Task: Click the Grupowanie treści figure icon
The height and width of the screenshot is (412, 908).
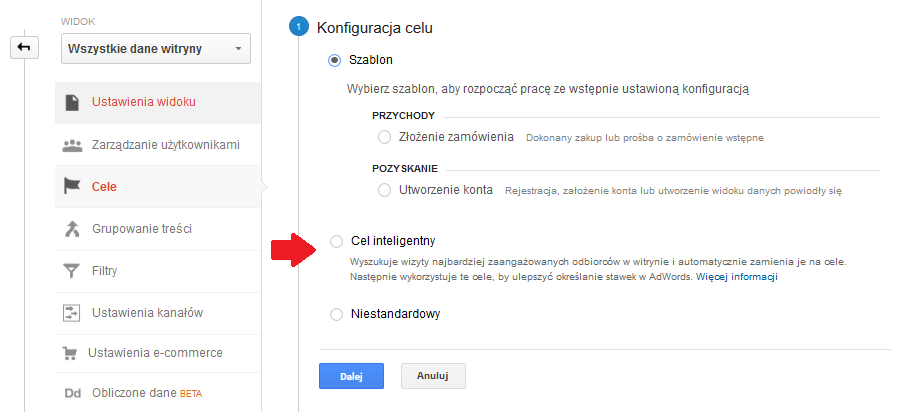Action: click(x=72, y=229)
